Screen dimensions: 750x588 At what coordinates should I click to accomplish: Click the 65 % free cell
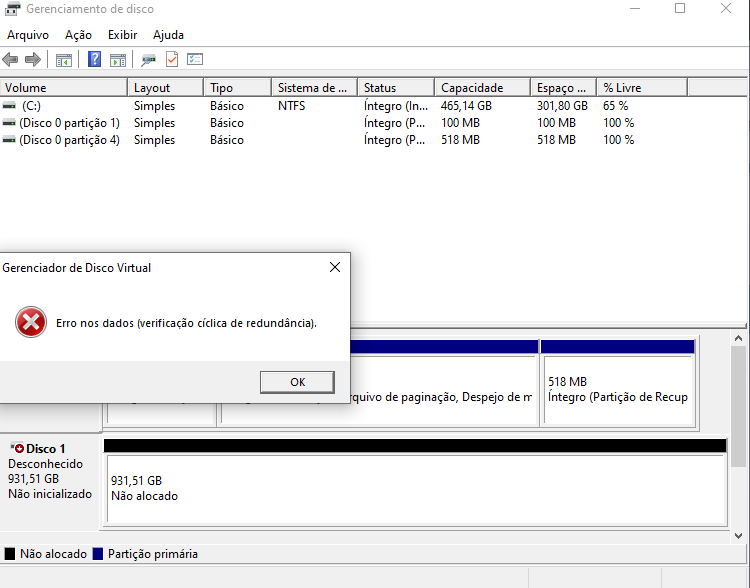(615, 106)
